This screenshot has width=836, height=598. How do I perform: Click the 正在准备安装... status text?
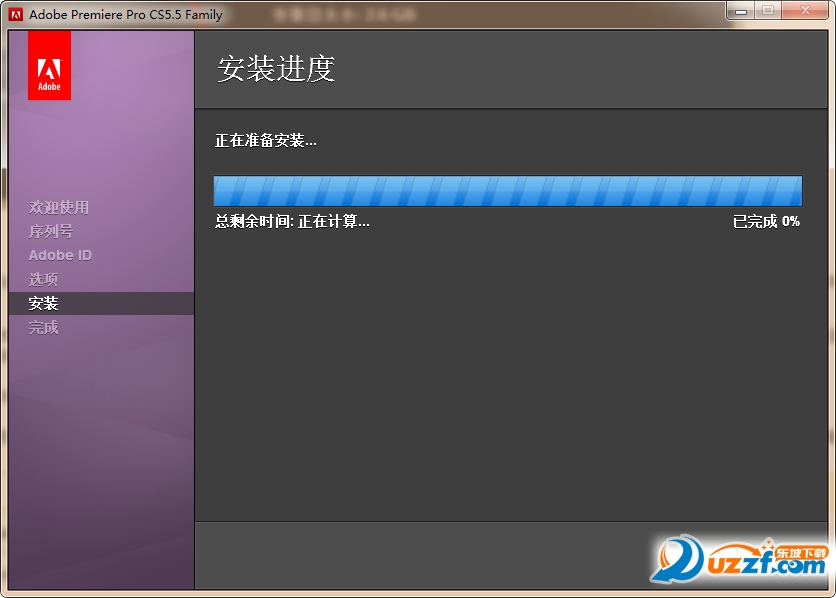(x=266, y=140)
